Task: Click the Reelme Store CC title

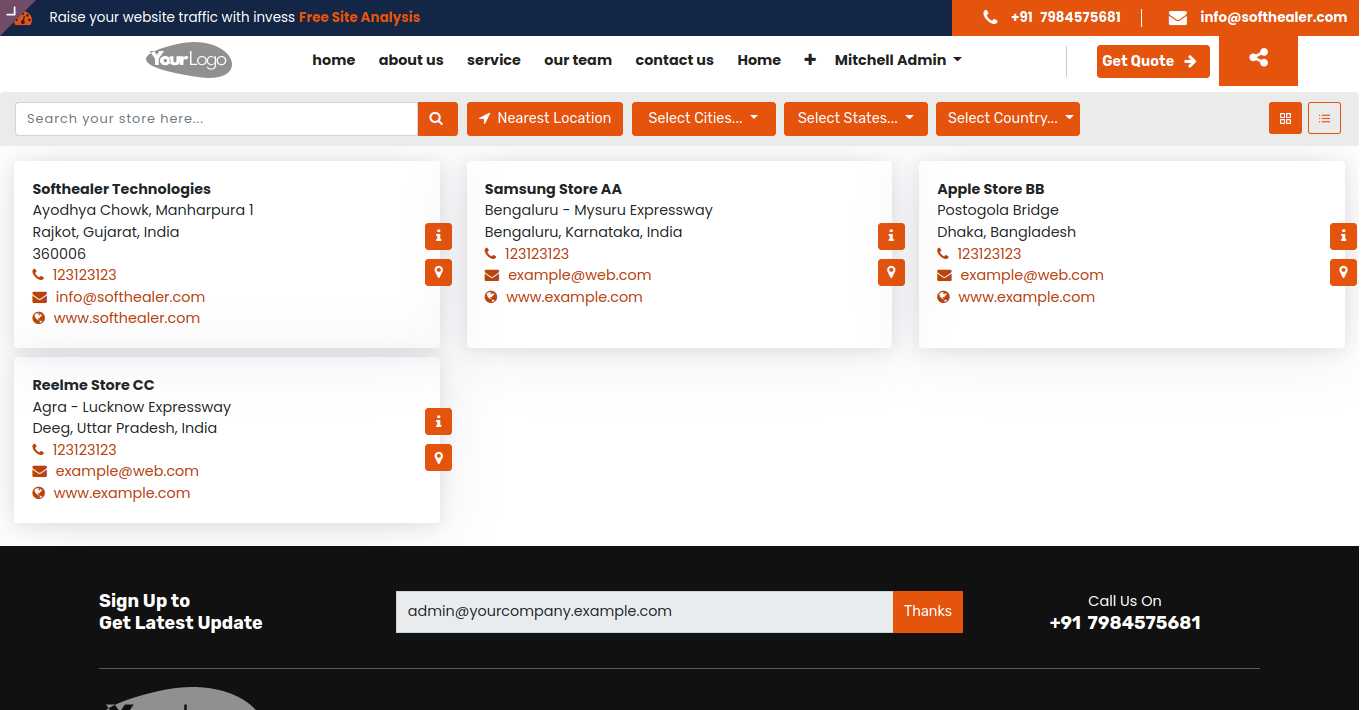Action: [x=94, y=385]
